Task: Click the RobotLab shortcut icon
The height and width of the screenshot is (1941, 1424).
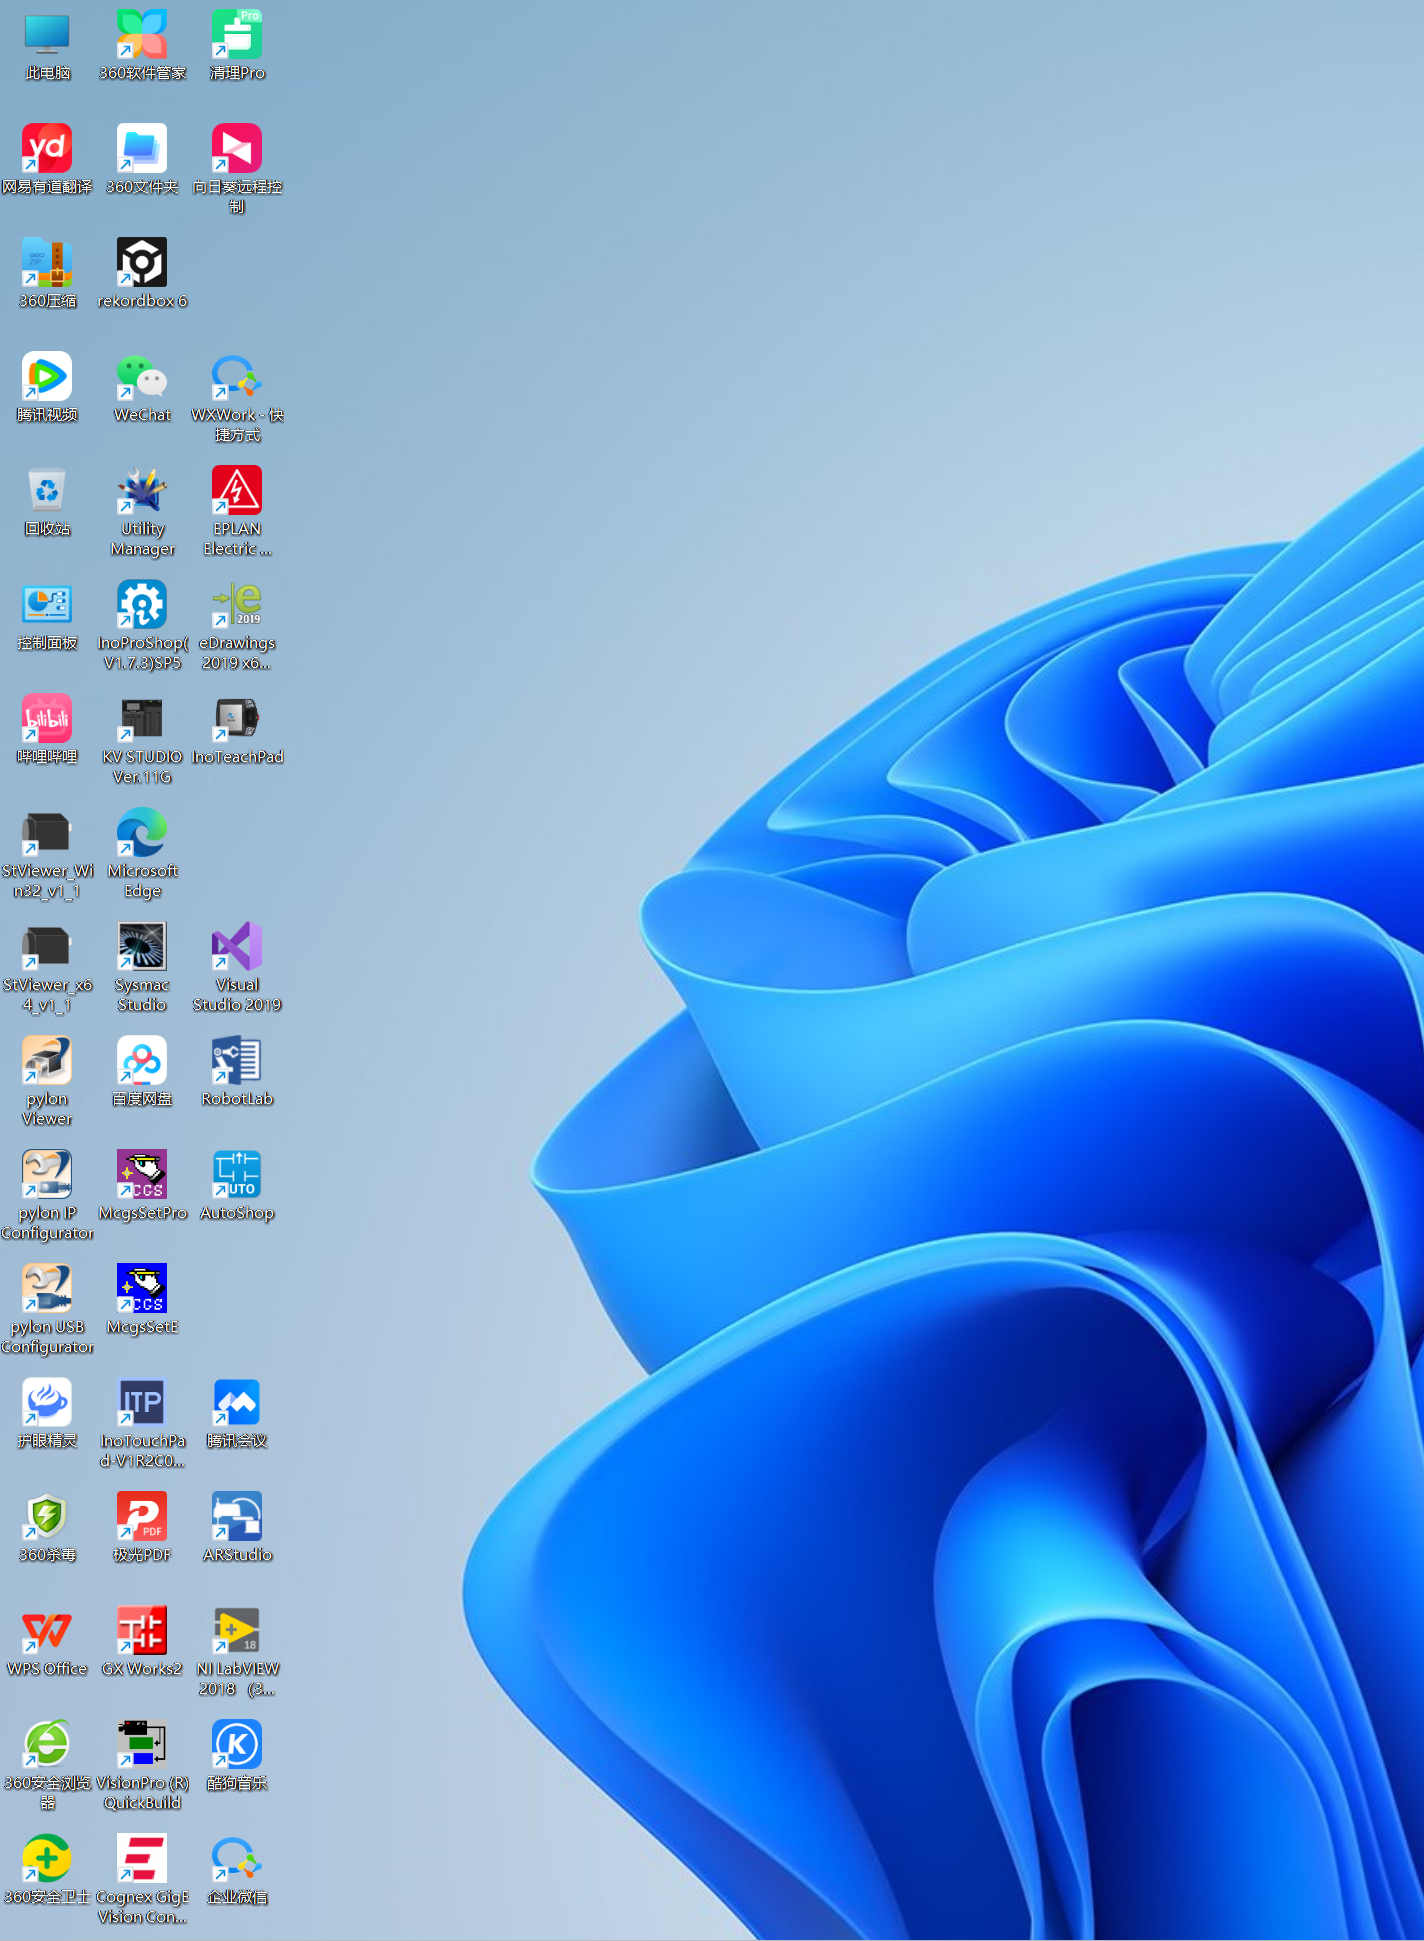Action: tap(237, 1062)
